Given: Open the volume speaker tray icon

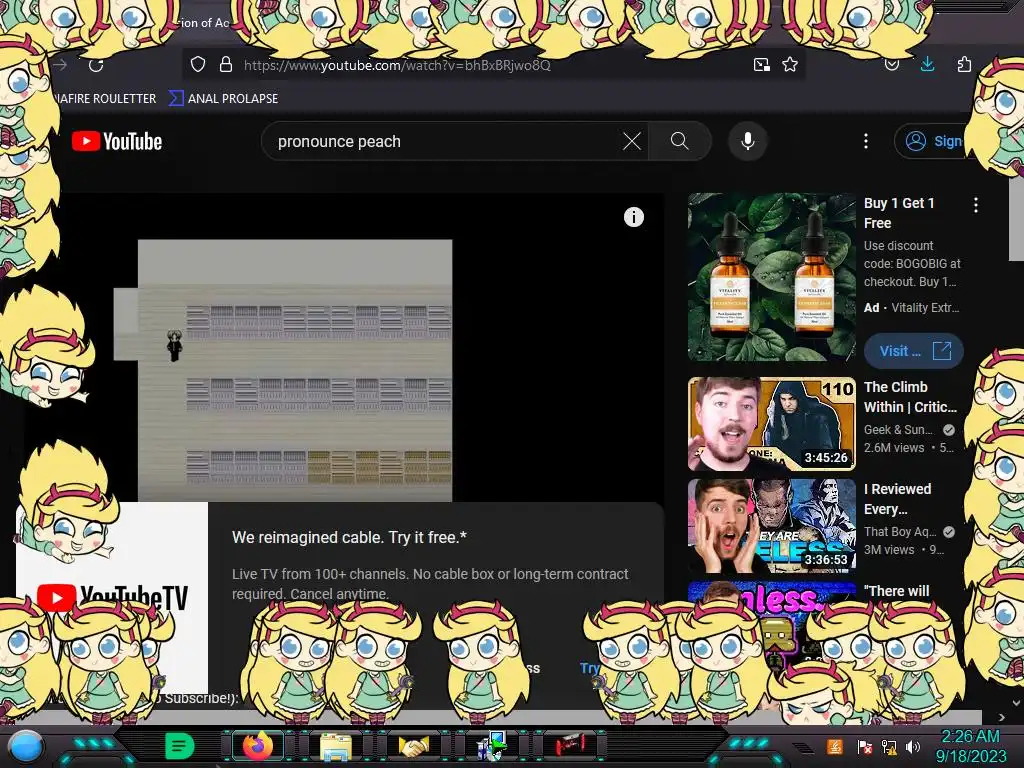Looking at the screenshot, I should [913, 746].
